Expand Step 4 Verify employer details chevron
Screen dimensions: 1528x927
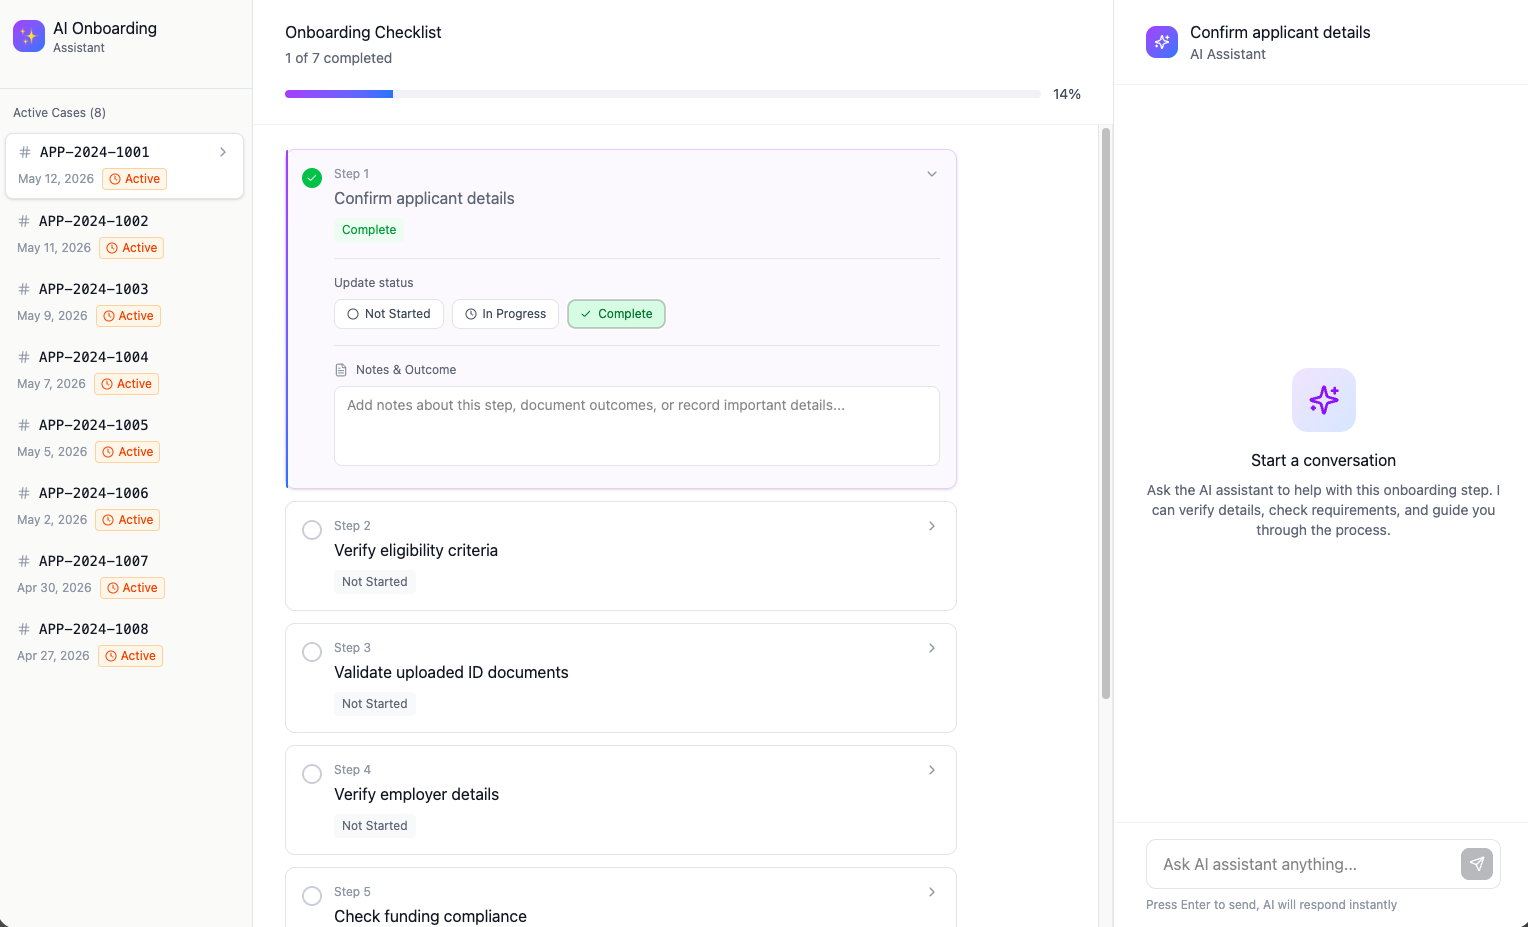pyautogui.click(x=932, y=770)
